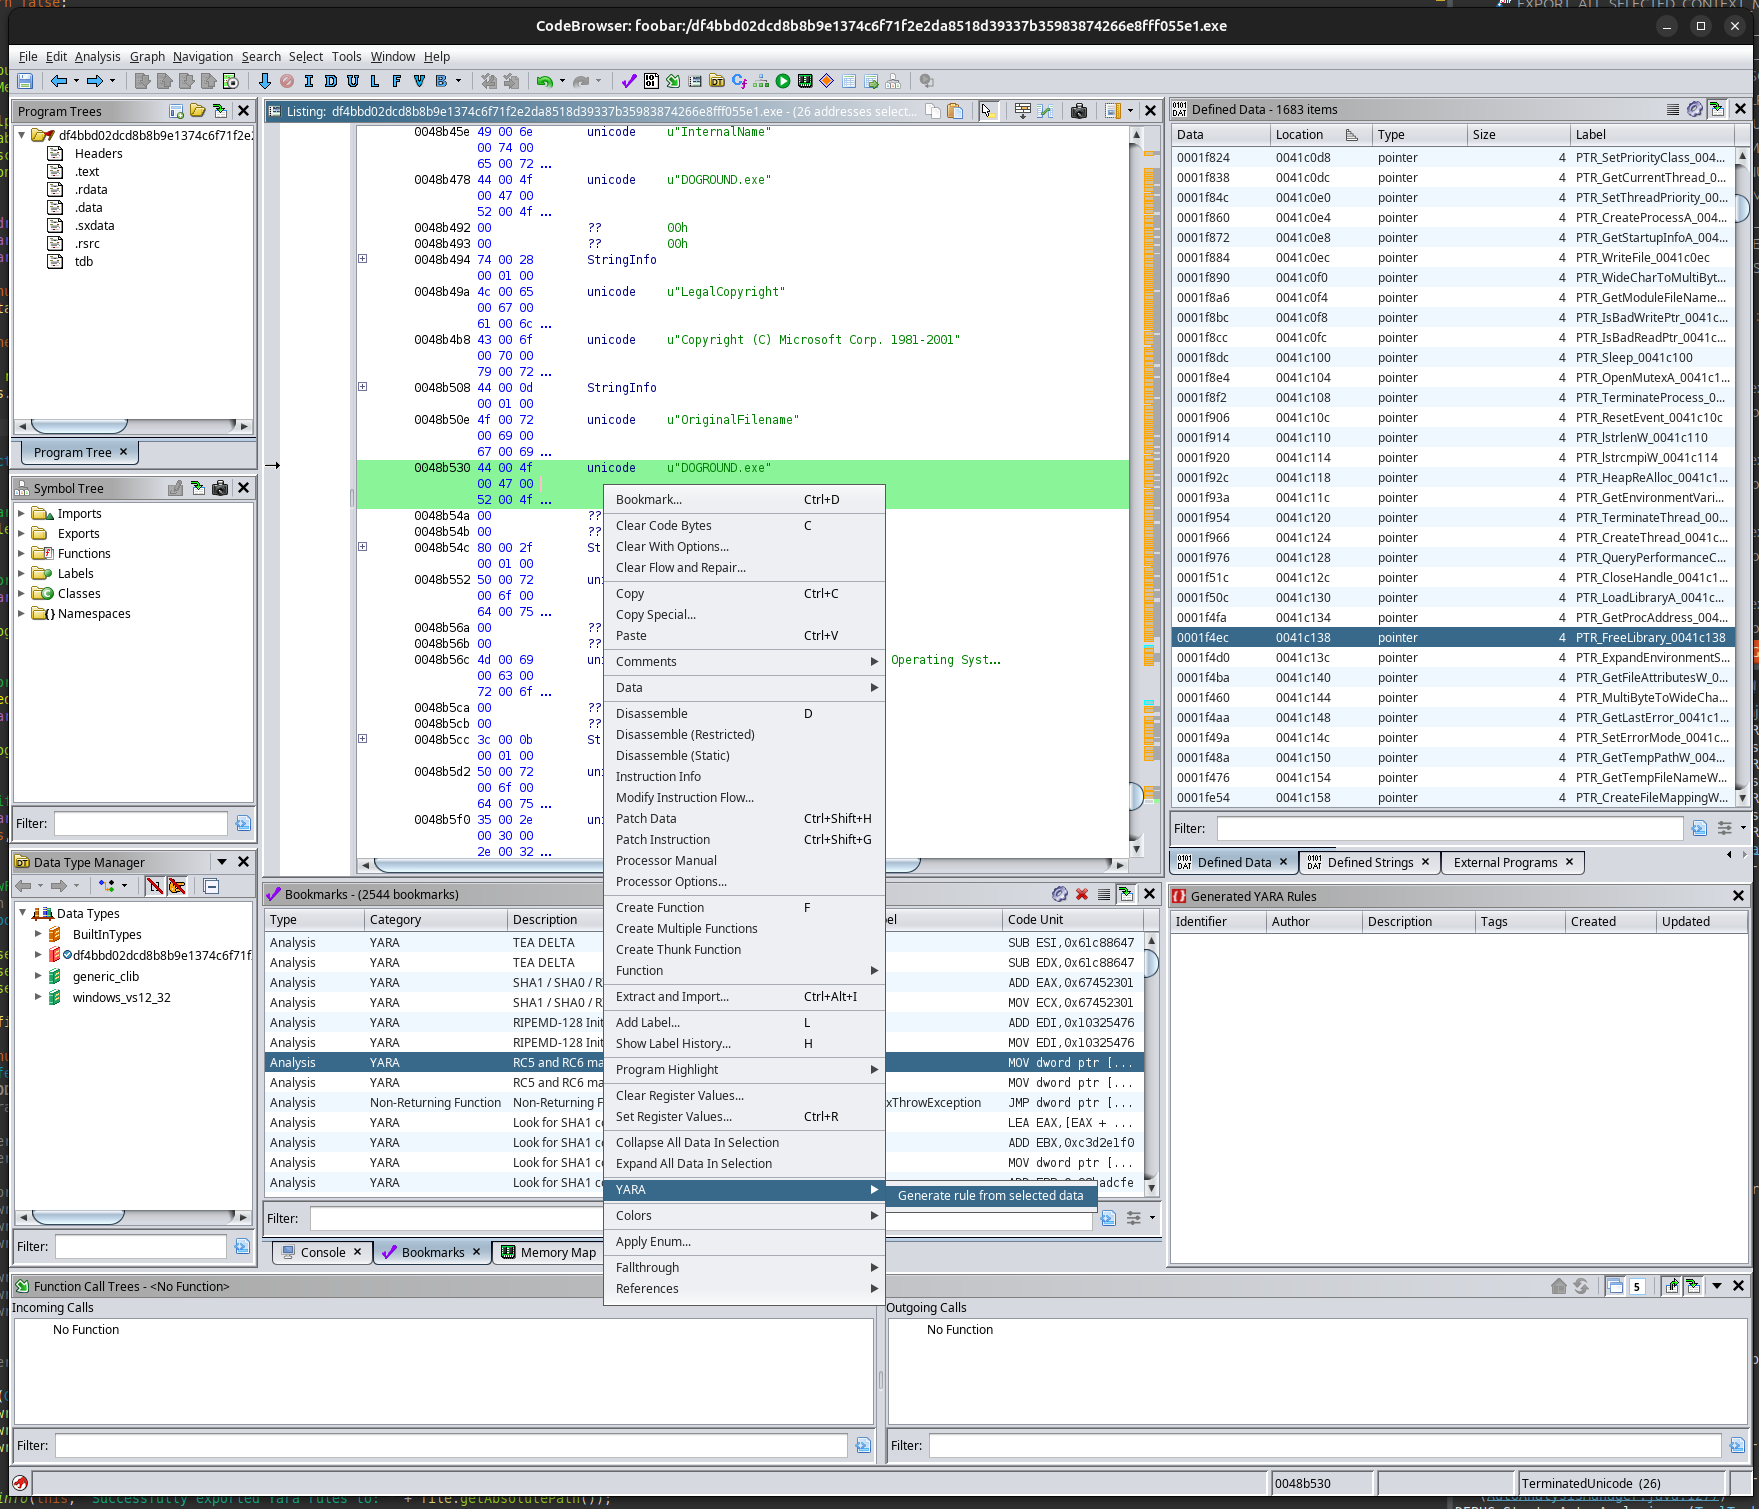Screen dimensions: 1759x1509
Task: Click the orange diamond toolbar icon
Action: [x=827, y=81]
